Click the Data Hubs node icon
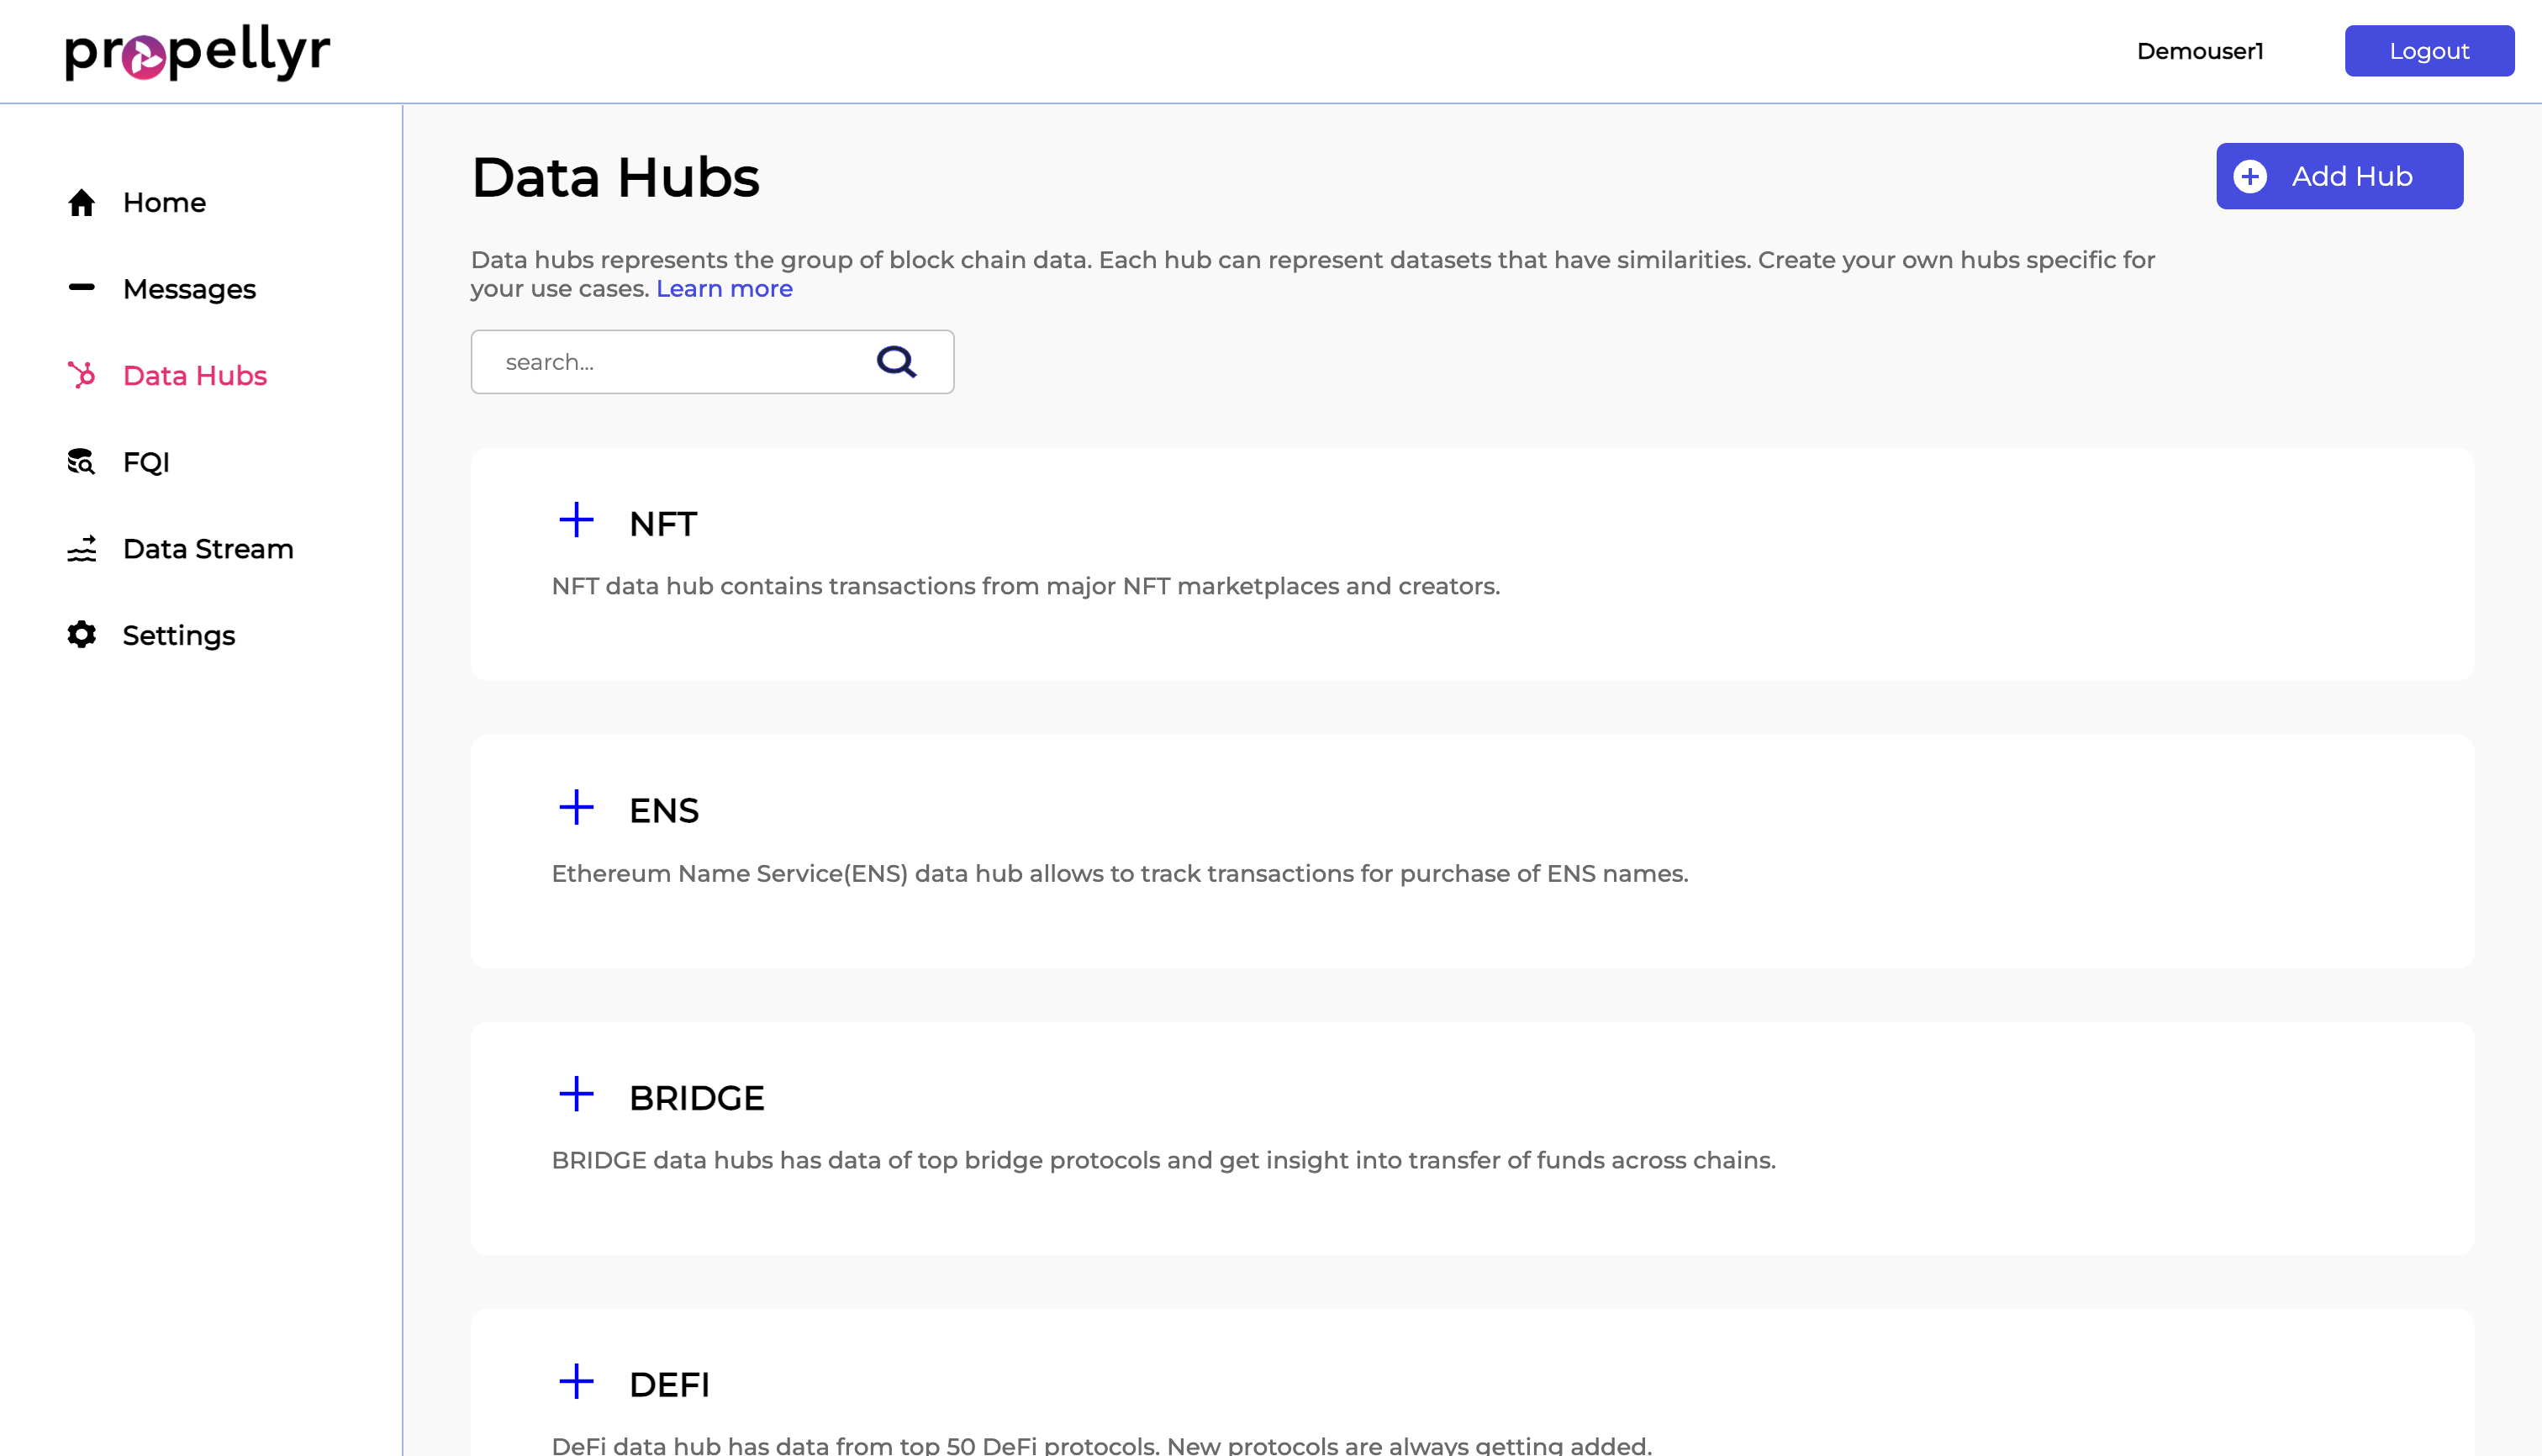The height and width of the screenshot is (1456, 2542). [x=82, y=375]
